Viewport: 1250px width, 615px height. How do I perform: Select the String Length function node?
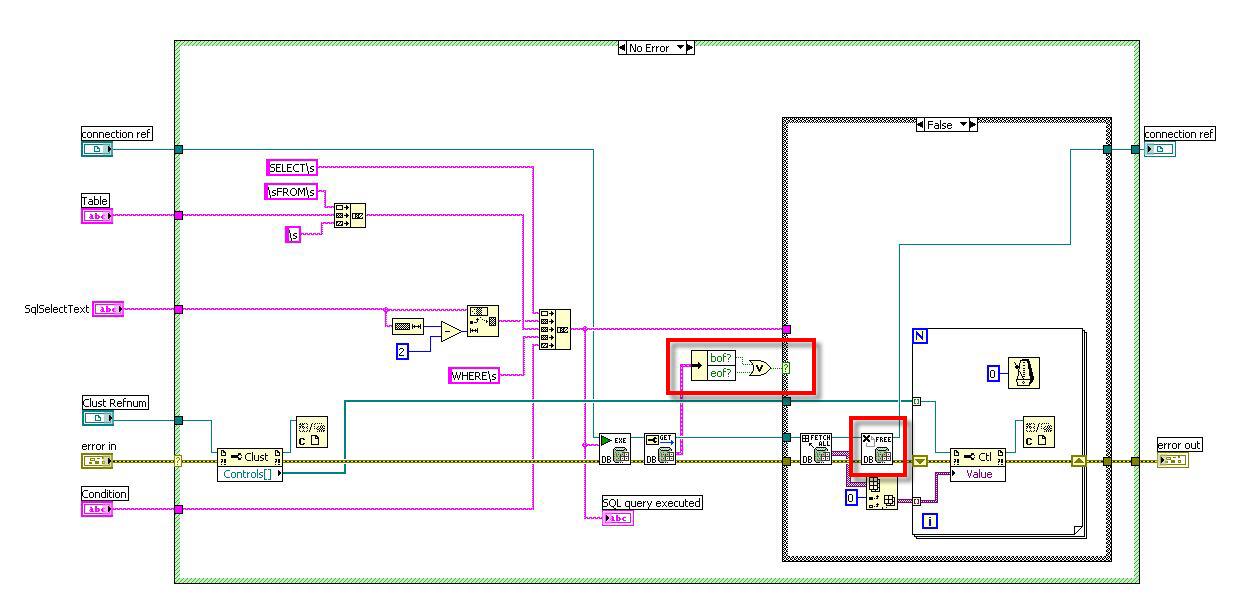click(408, 327)
